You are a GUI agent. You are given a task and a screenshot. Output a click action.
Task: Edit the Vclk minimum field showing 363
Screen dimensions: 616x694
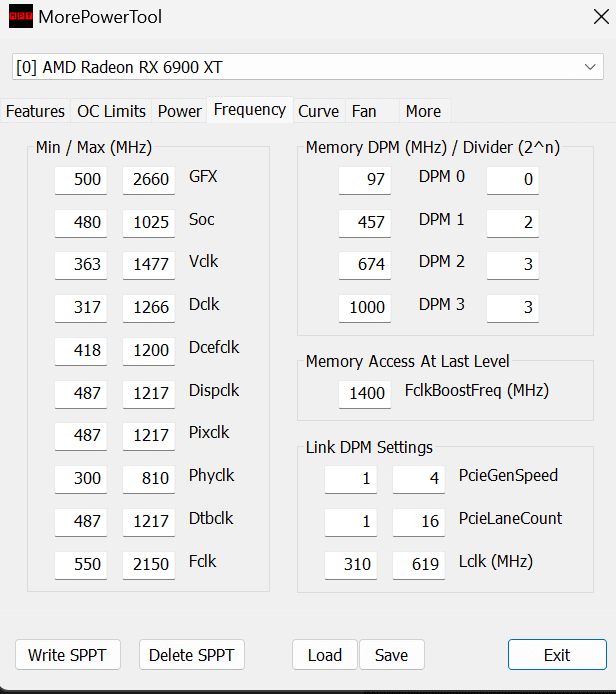coord(81,265)
